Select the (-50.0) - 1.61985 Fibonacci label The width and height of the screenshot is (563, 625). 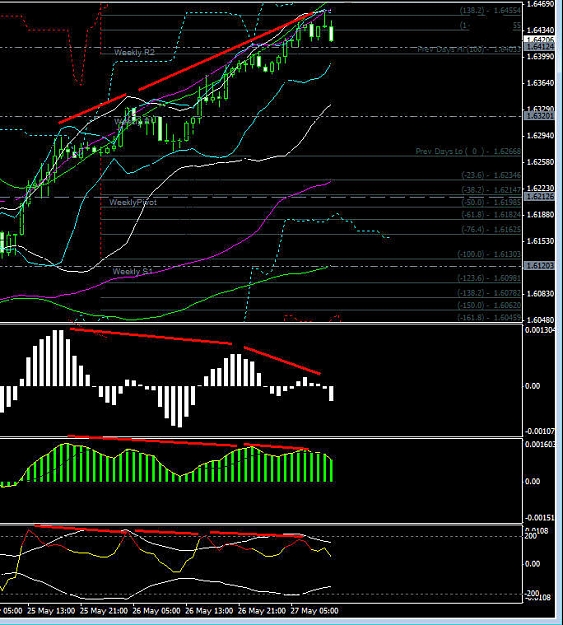pos(491,202)
